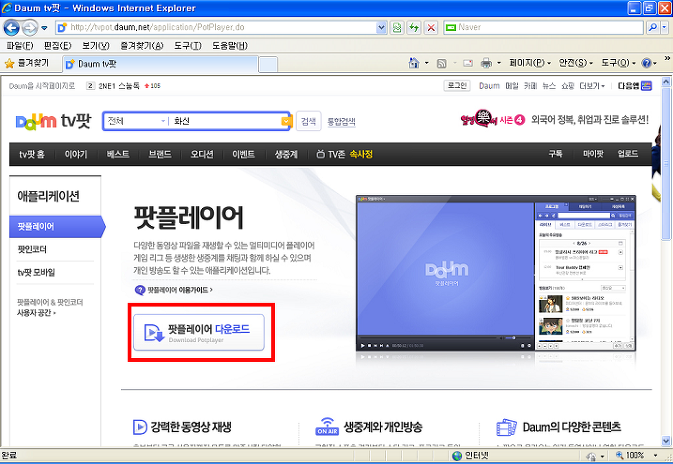Open a new blank tab
673x464 pixels.
268,64
